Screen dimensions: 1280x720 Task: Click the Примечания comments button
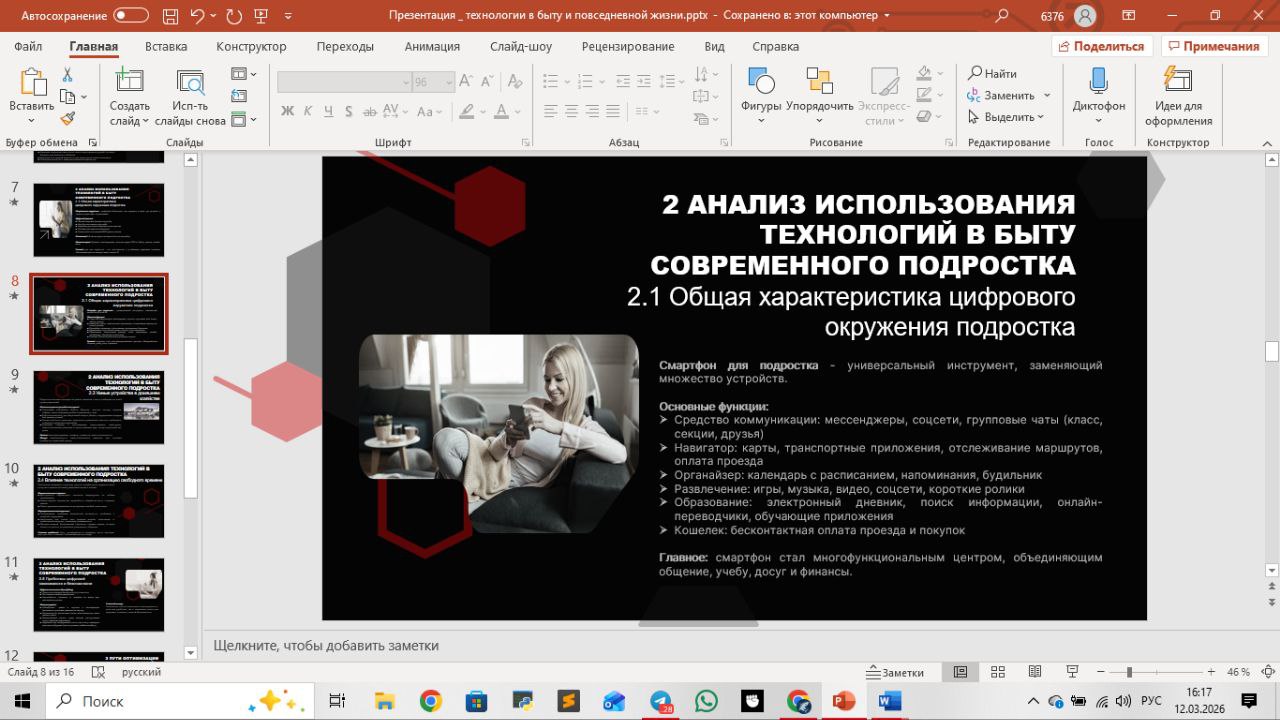[x=1214, y=46]
